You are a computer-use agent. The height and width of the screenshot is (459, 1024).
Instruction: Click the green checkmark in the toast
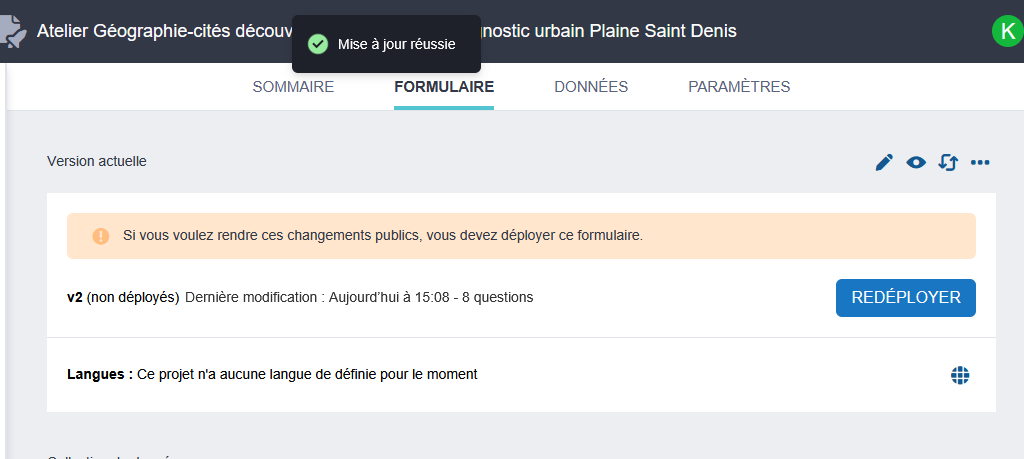click(x=318, y=44)
